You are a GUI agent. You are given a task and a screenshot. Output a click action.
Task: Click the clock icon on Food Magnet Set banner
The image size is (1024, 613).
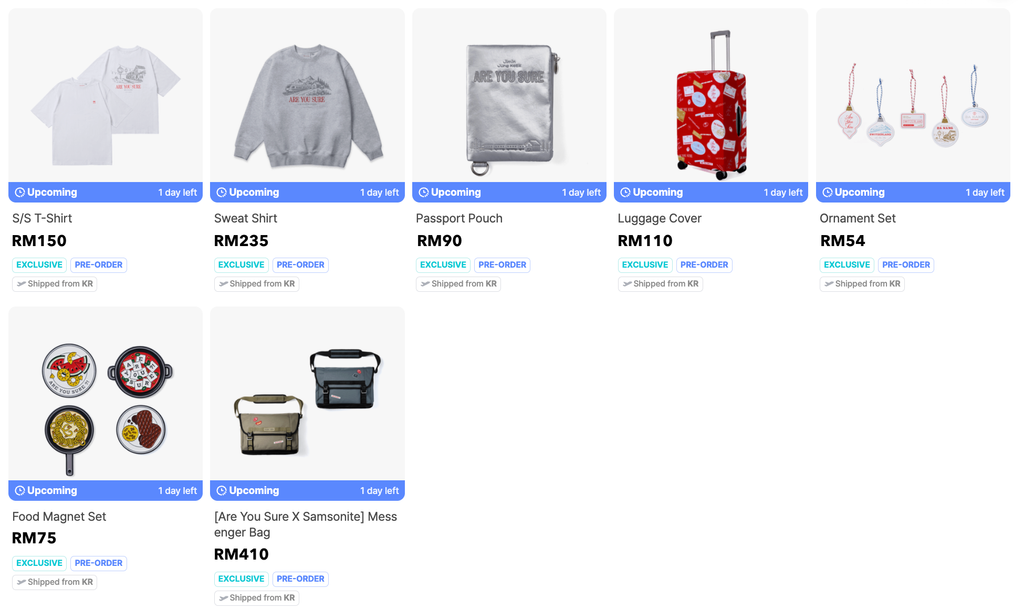[20, 491]
